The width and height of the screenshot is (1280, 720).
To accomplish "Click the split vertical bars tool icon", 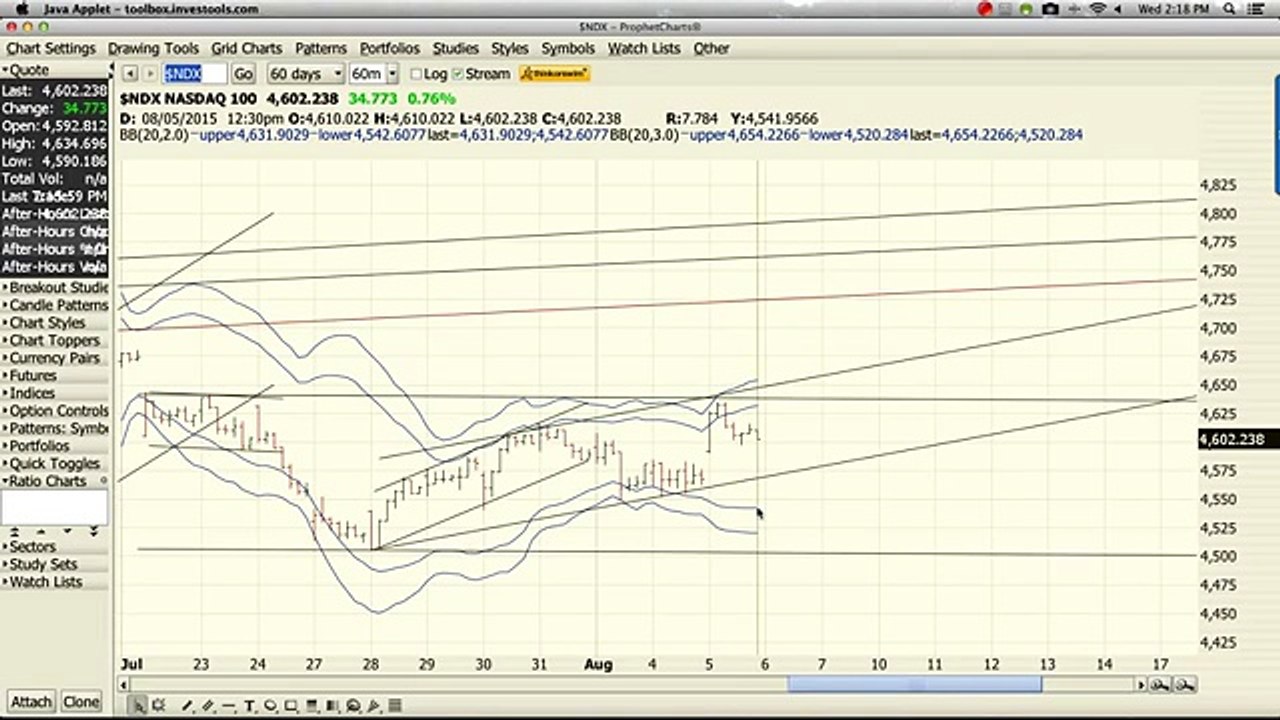I will click(332, 706).
